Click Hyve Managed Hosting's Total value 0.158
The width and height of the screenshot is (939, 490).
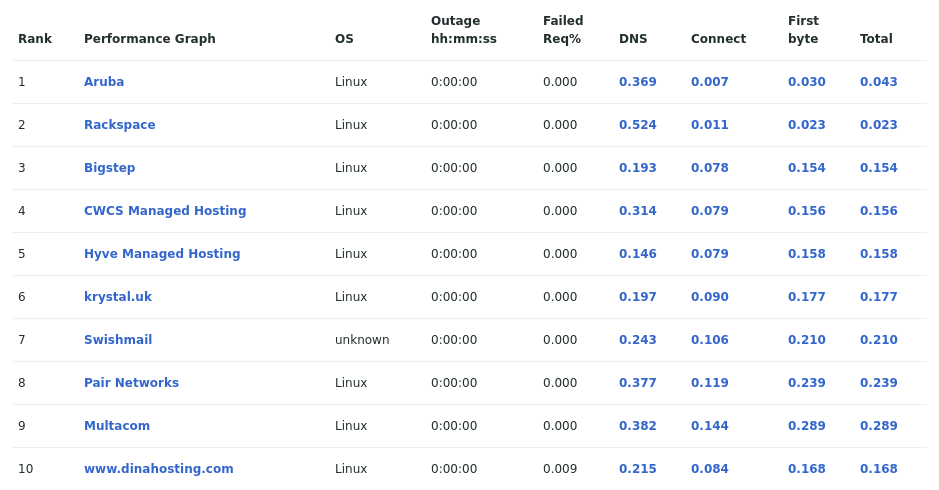pyautogui.click(x=879, y=254)
